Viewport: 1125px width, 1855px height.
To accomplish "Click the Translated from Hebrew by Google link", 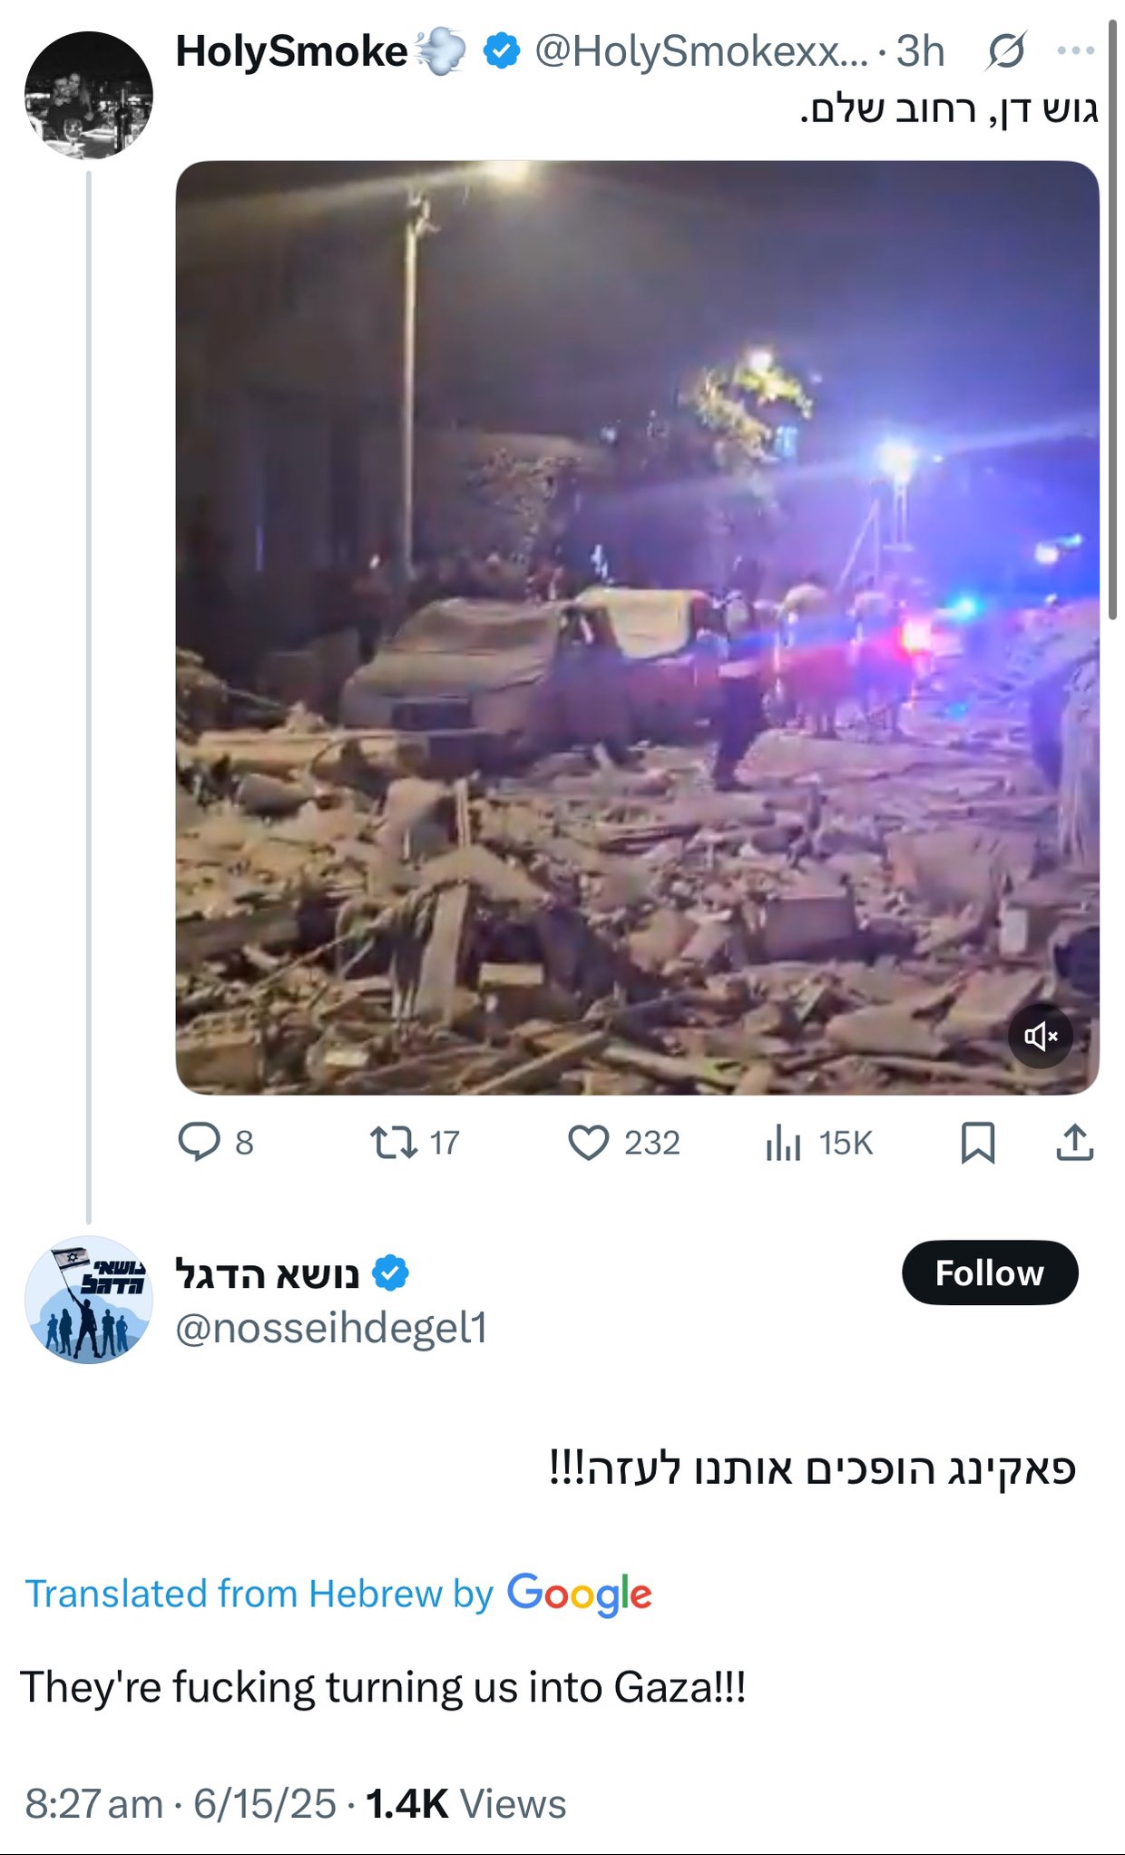I will click(338, 1593).
